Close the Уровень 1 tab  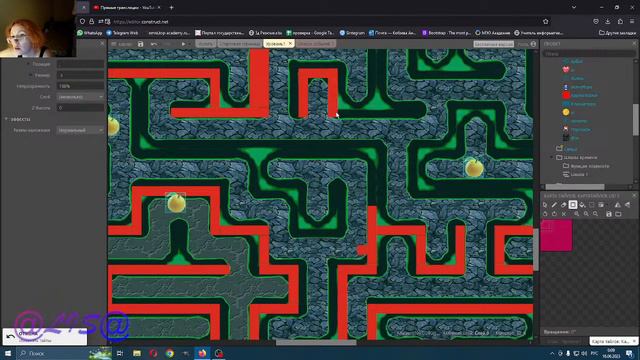[291, 44]
